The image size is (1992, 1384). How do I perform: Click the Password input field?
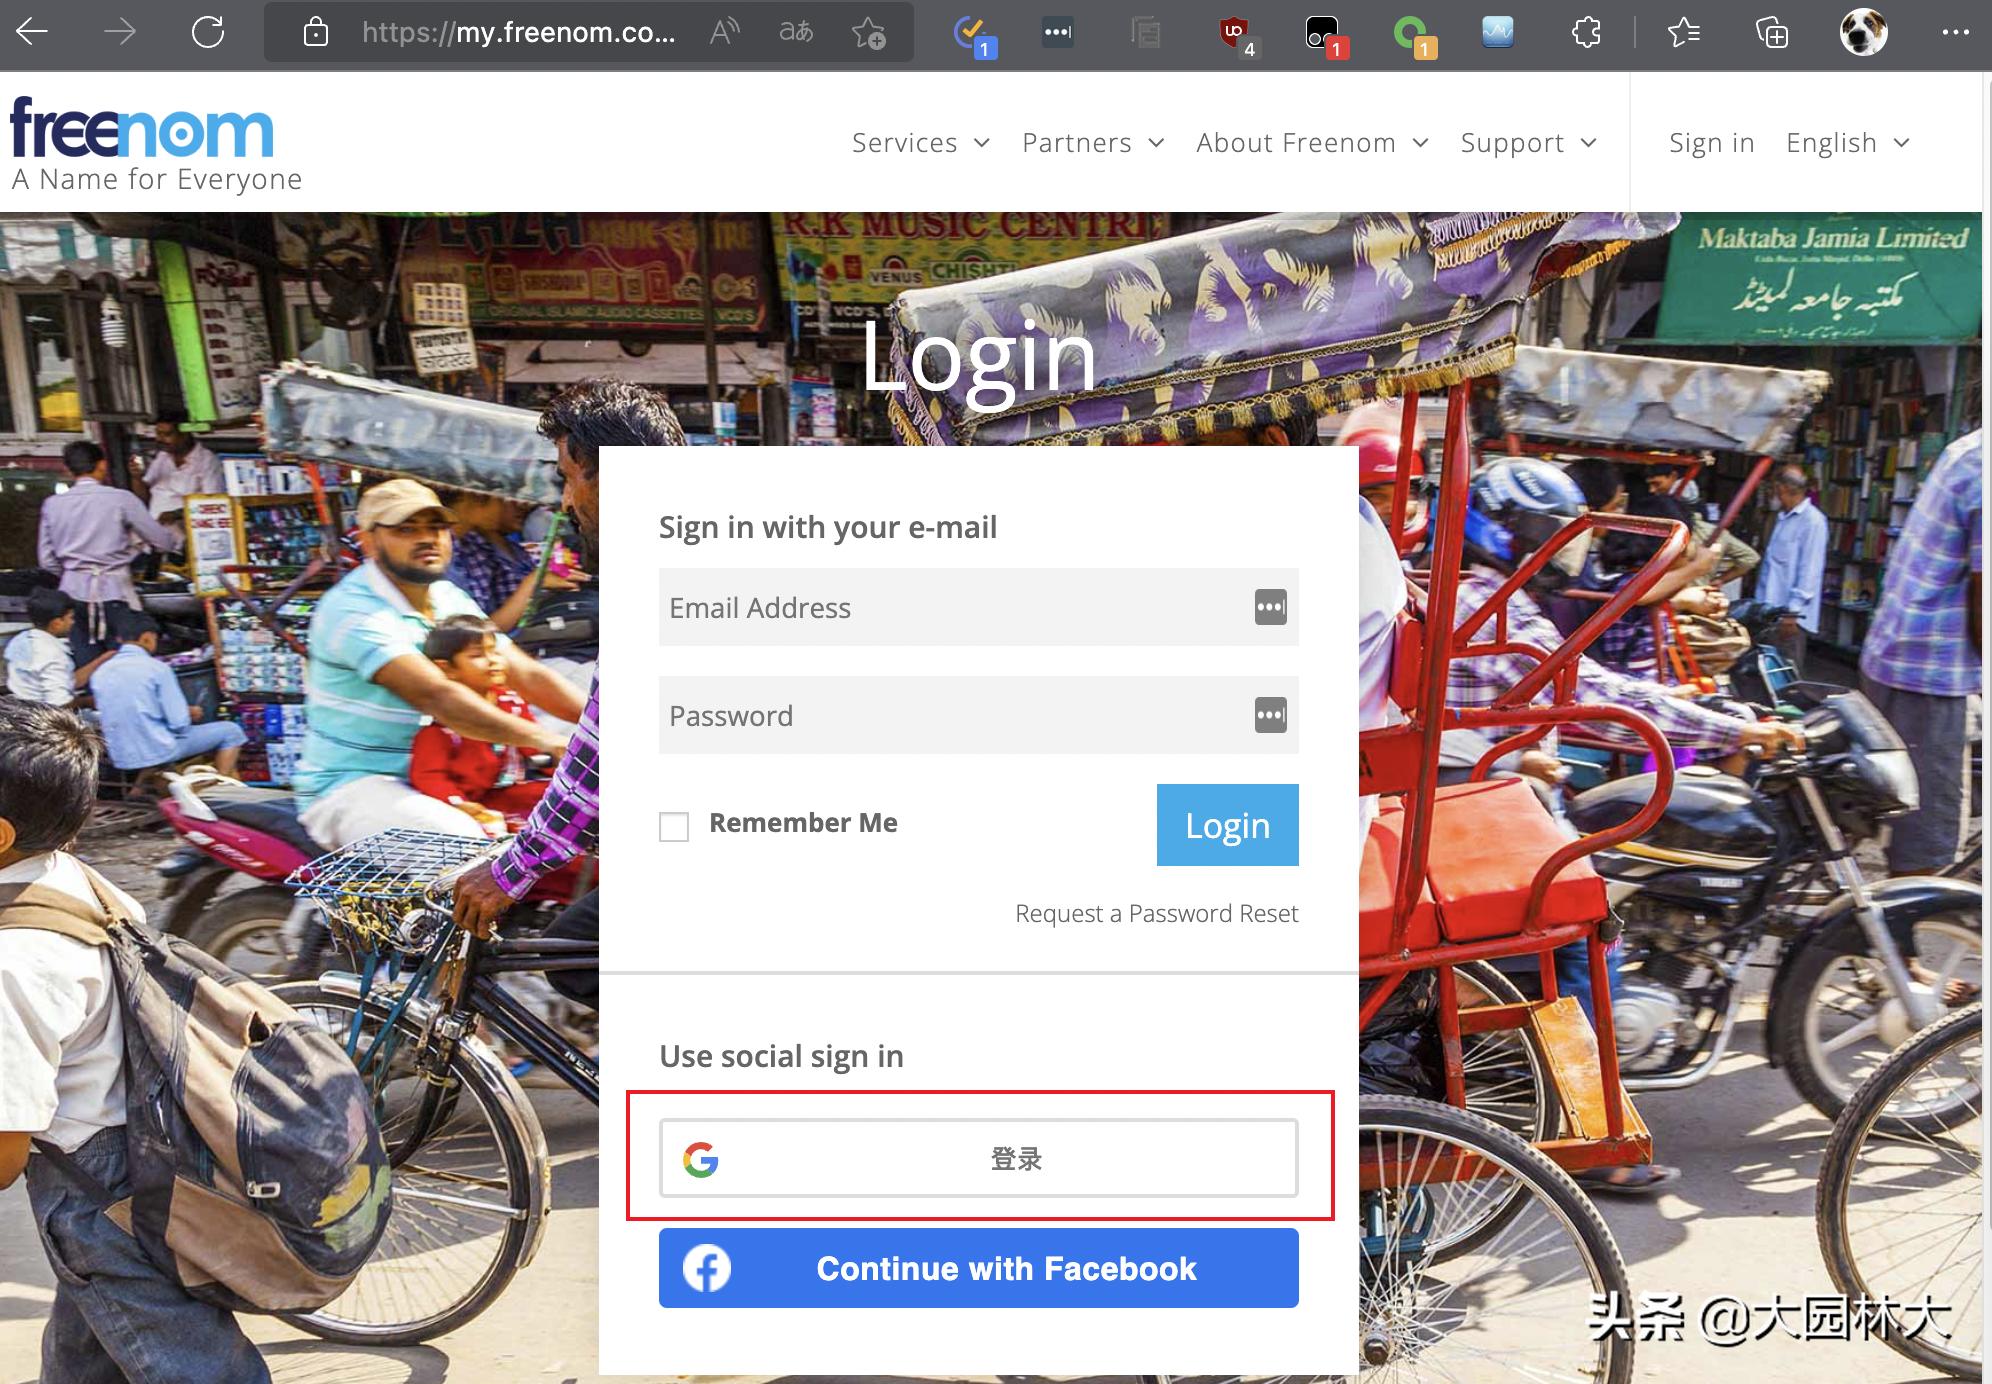pyautogui.click(x=950, y=716)
